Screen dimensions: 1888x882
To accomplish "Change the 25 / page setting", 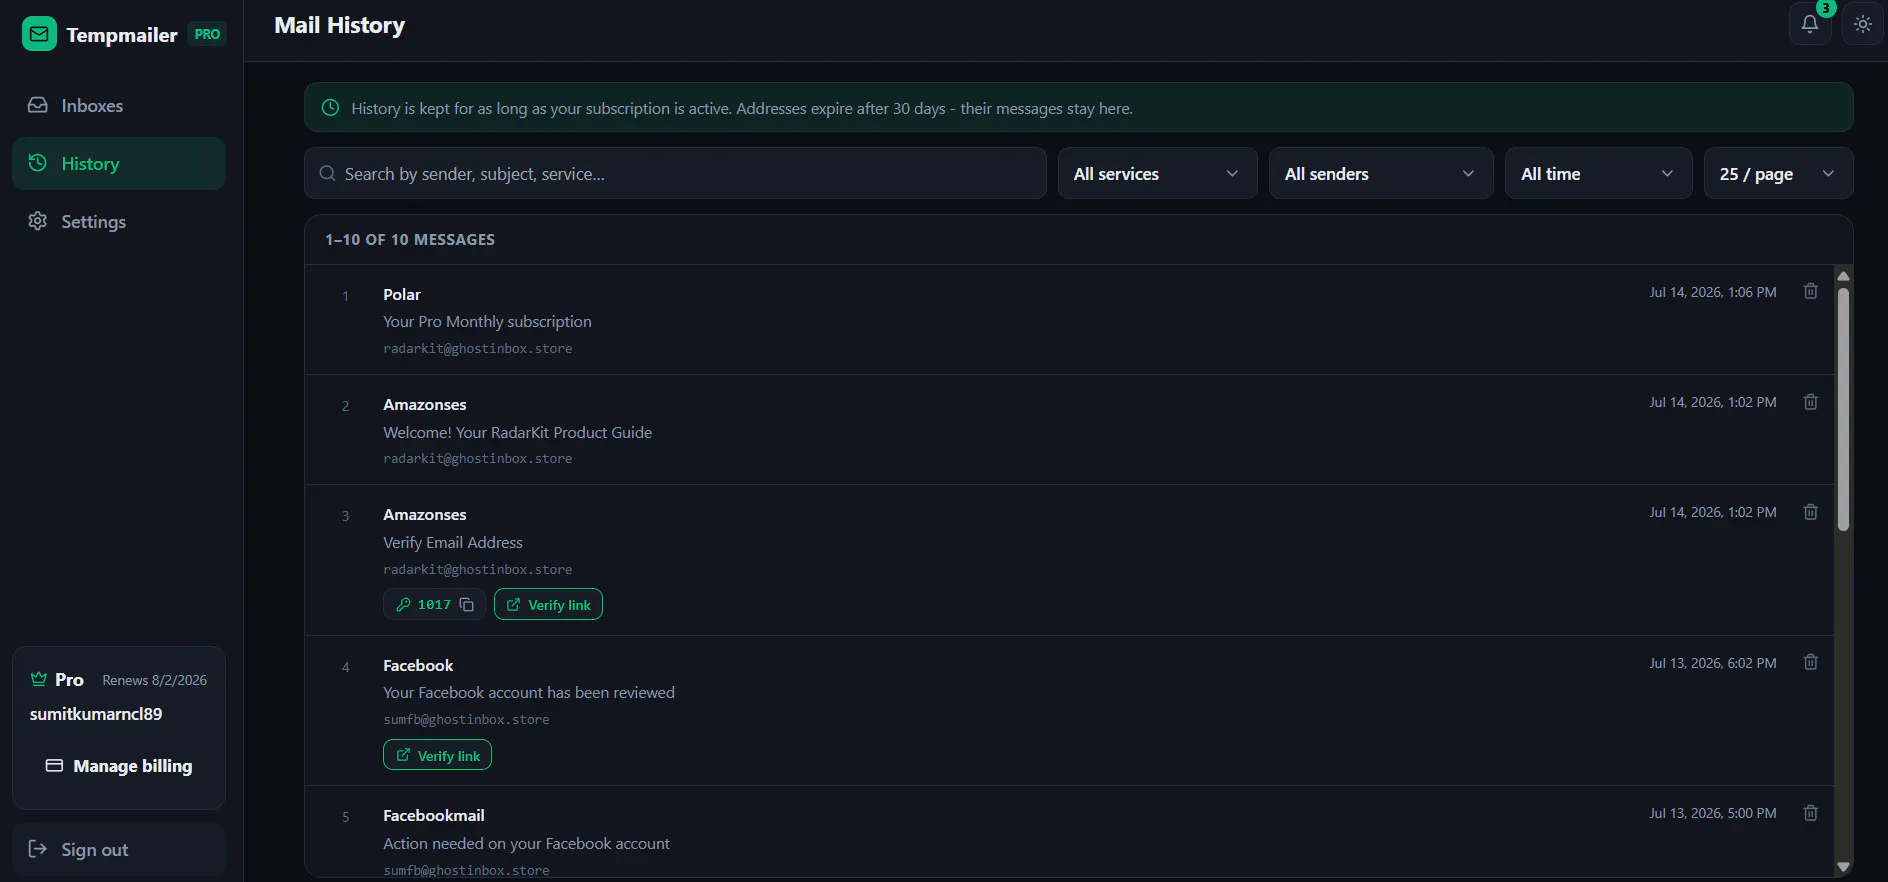I will 1778,174.
